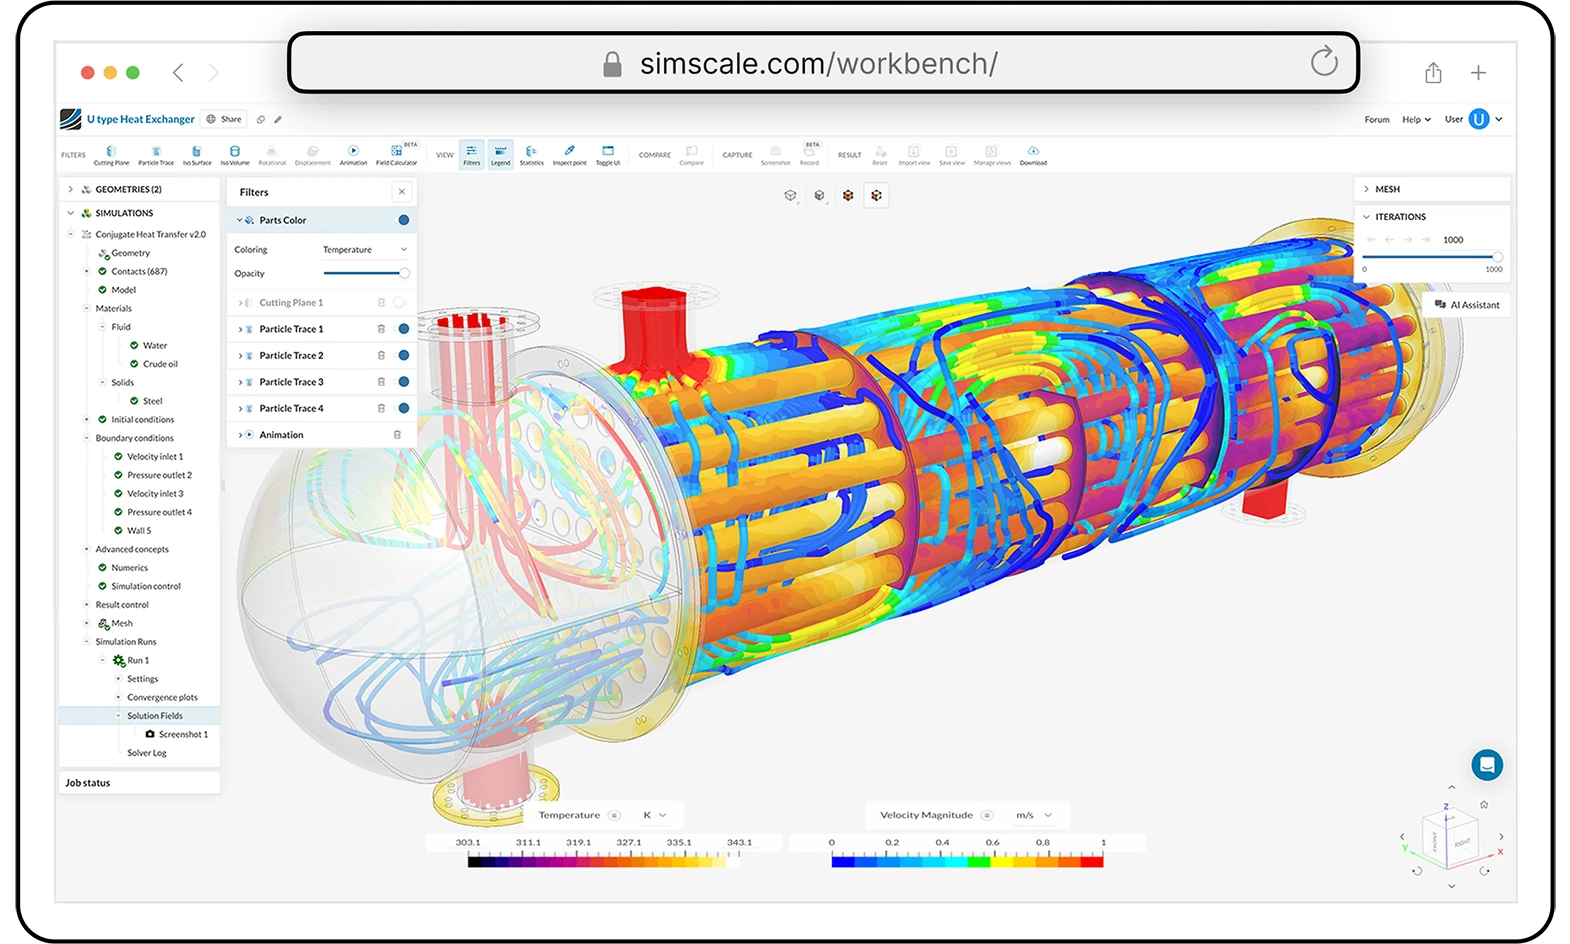Image resolution: width=1570 pixels, height=944 pixels.
Task: Click the Share button
Action: (224, 119)
